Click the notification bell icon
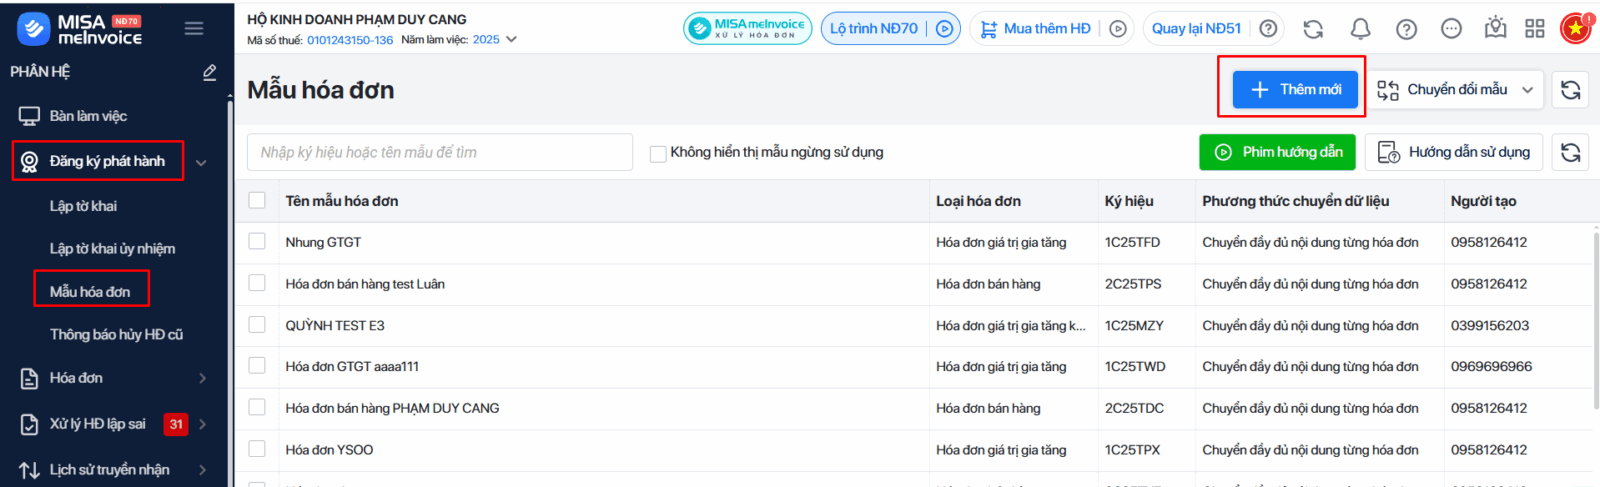This screenshot has width=1600, height=487. tap(1360, 29)
